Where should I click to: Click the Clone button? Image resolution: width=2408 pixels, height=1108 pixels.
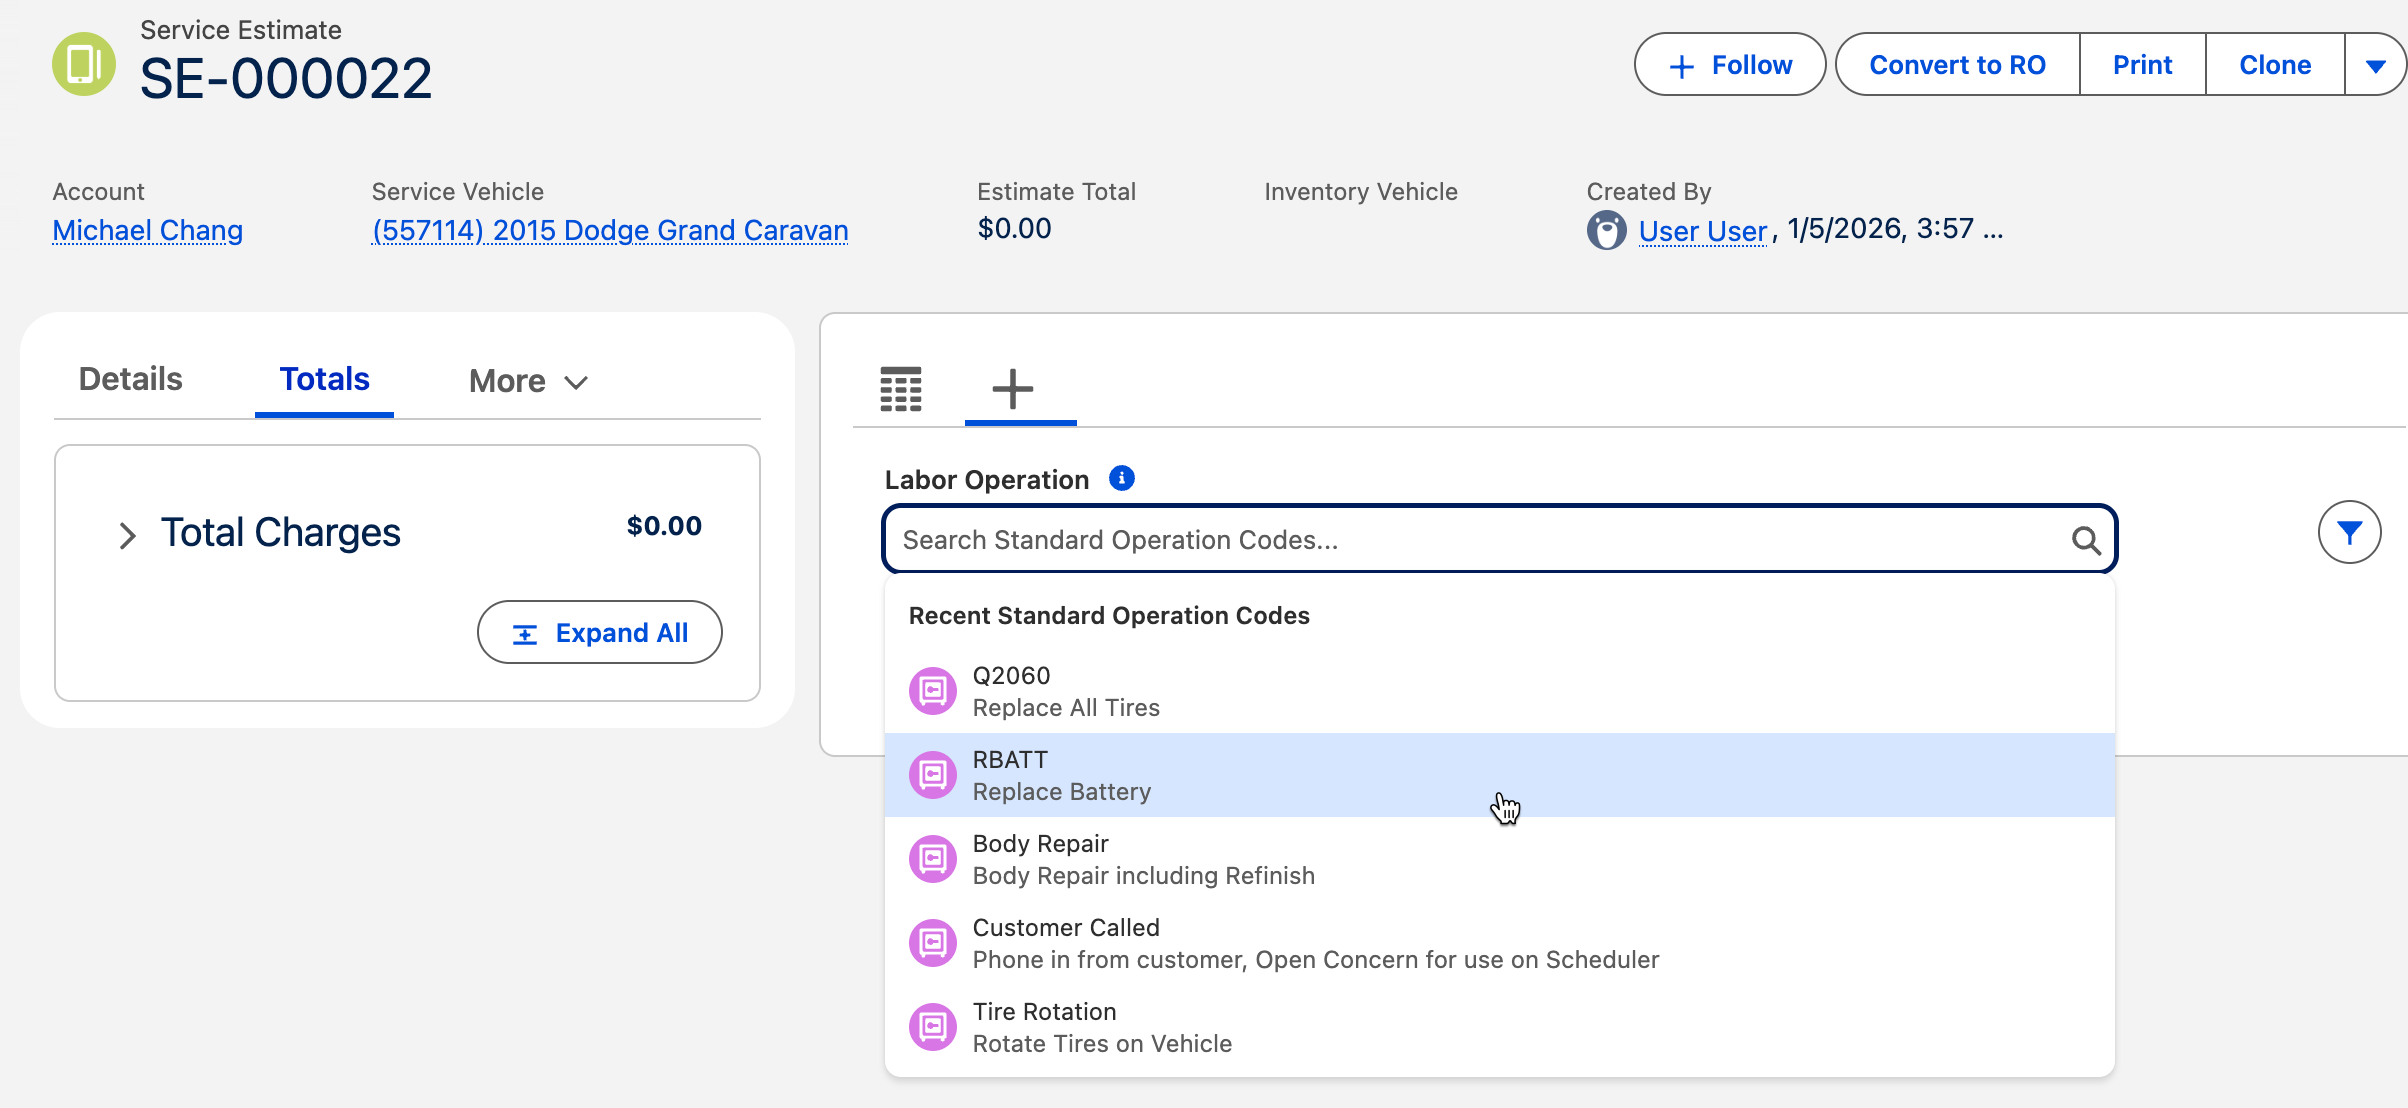[x=2275, y=65]
